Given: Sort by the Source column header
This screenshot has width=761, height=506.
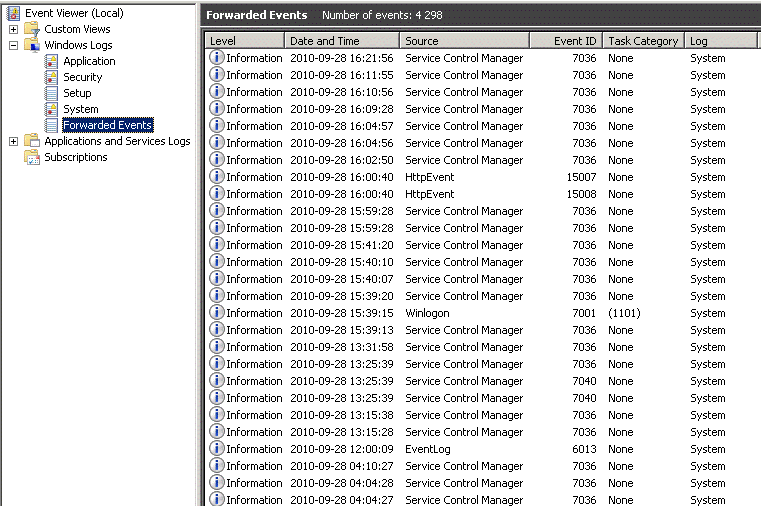Looking at the screenshot, I should tap(464, 41).
